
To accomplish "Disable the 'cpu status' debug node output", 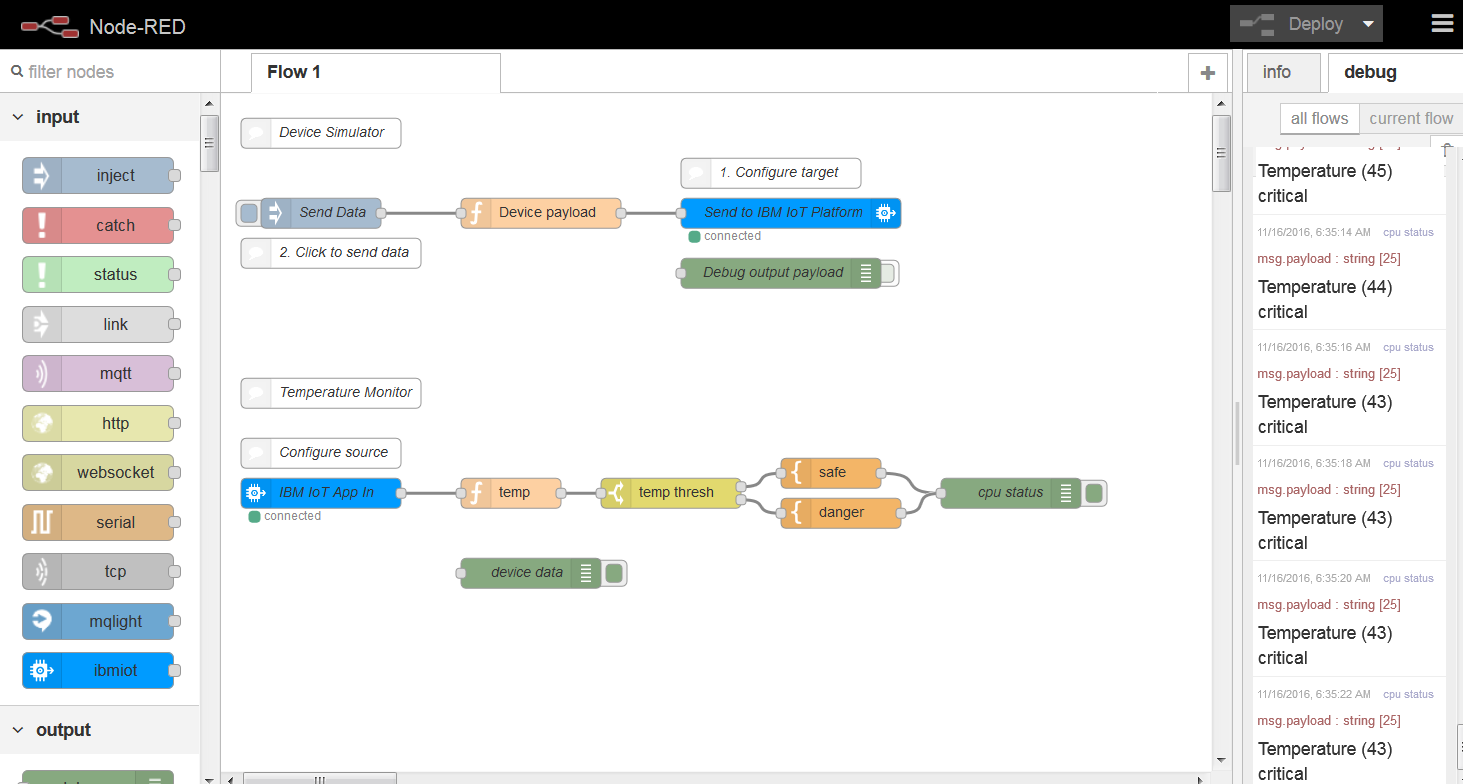I will (x=1093, y=493).
